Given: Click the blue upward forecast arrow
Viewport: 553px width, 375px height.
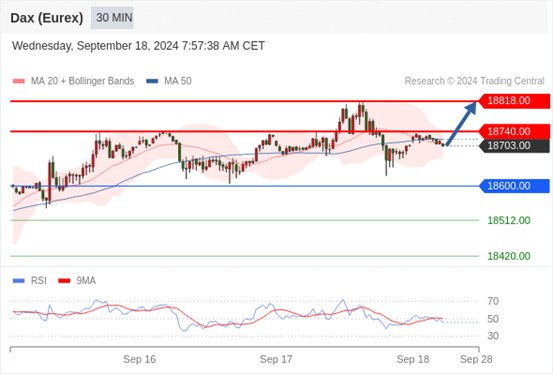Looking at the screenshot, I should tap(461, 123).
